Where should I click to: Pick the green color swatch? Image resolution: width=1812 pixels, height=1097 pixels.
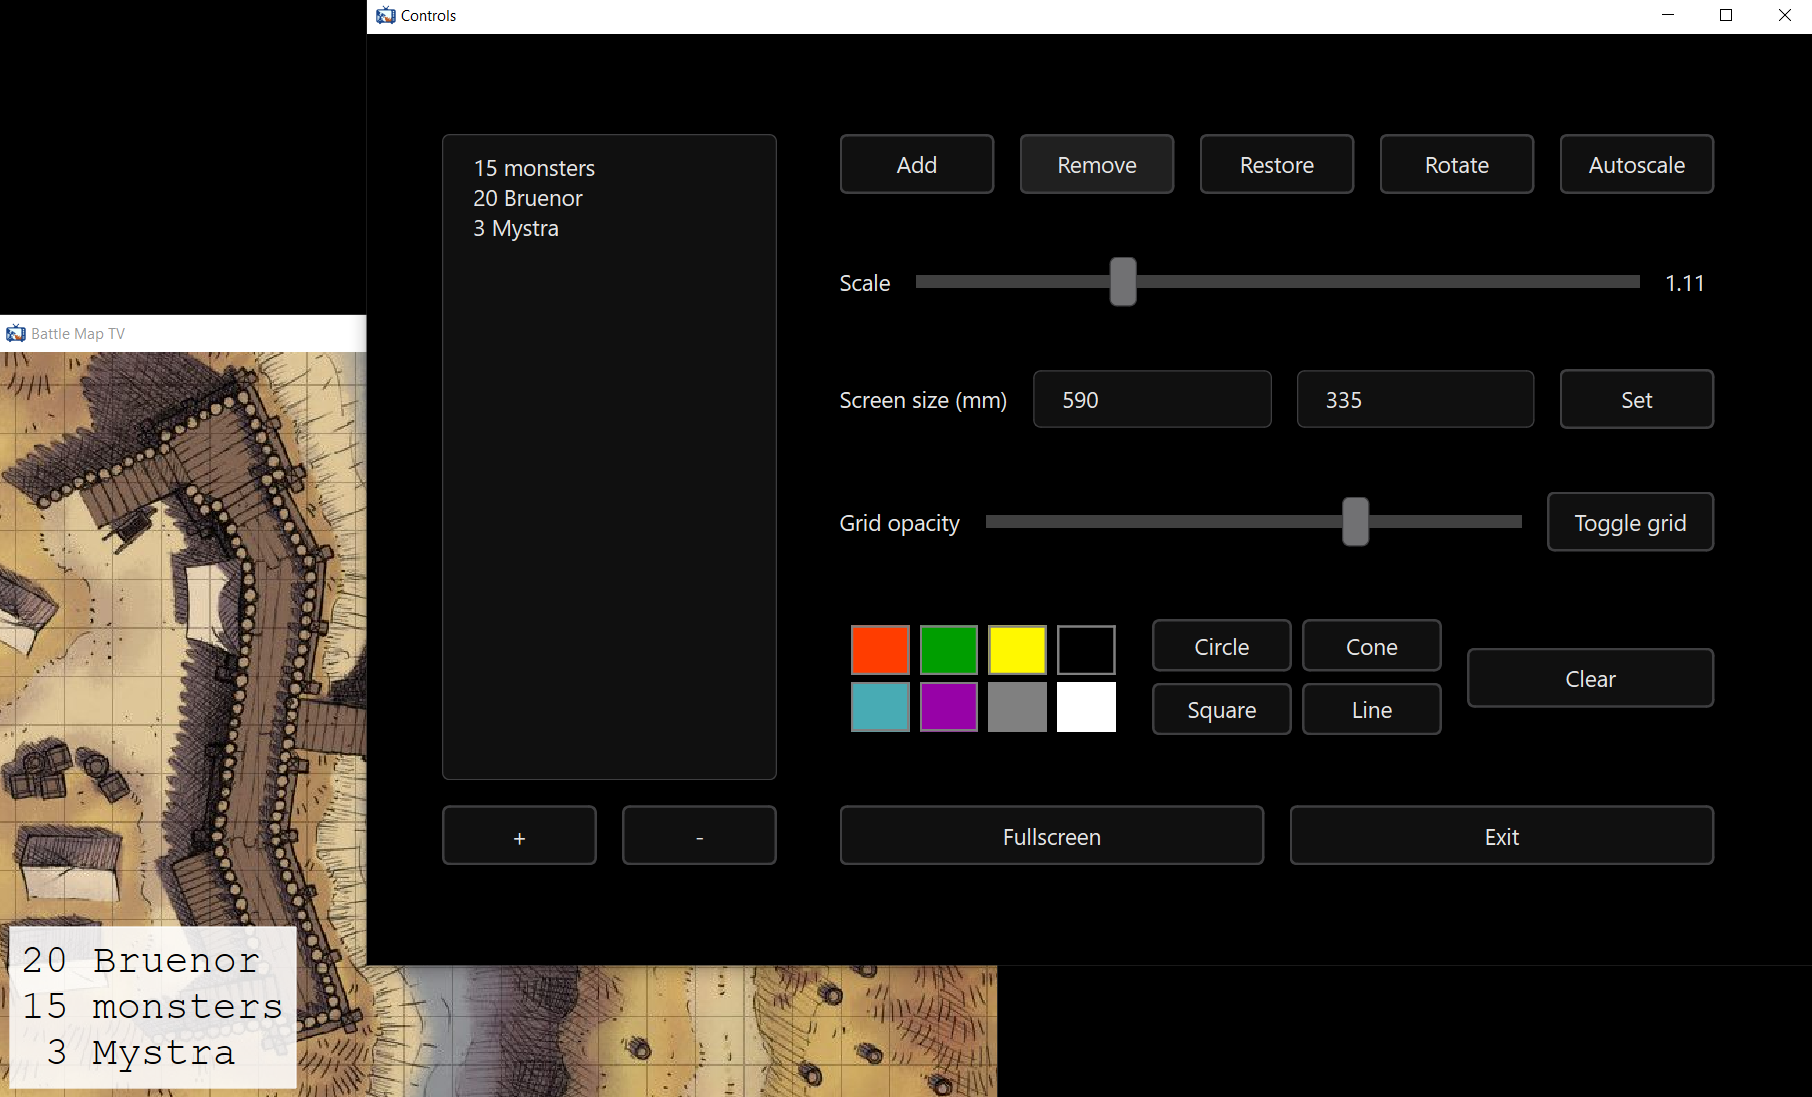click(948, 650)
